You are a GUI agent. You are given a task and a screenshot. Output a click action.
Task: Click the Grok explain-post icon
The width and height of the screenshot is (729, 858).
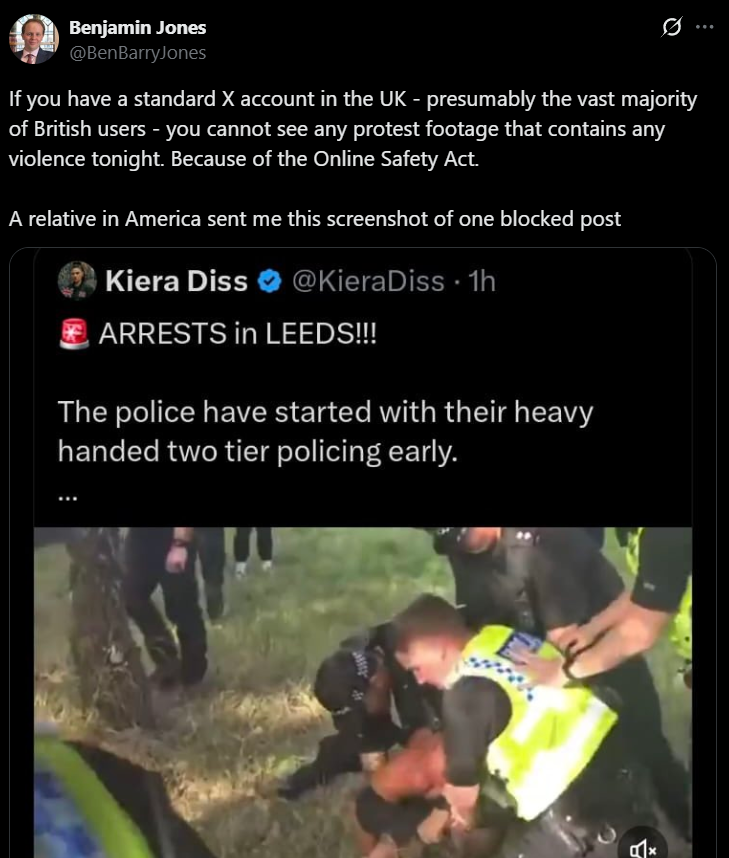pos(672,26)
